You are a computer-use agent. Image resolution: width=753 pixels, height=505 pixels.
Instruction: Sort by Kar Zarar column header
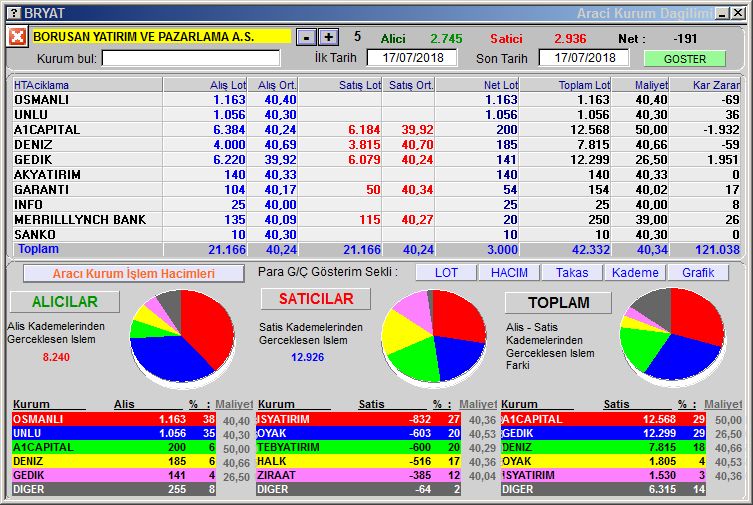(x=705, y=85)
